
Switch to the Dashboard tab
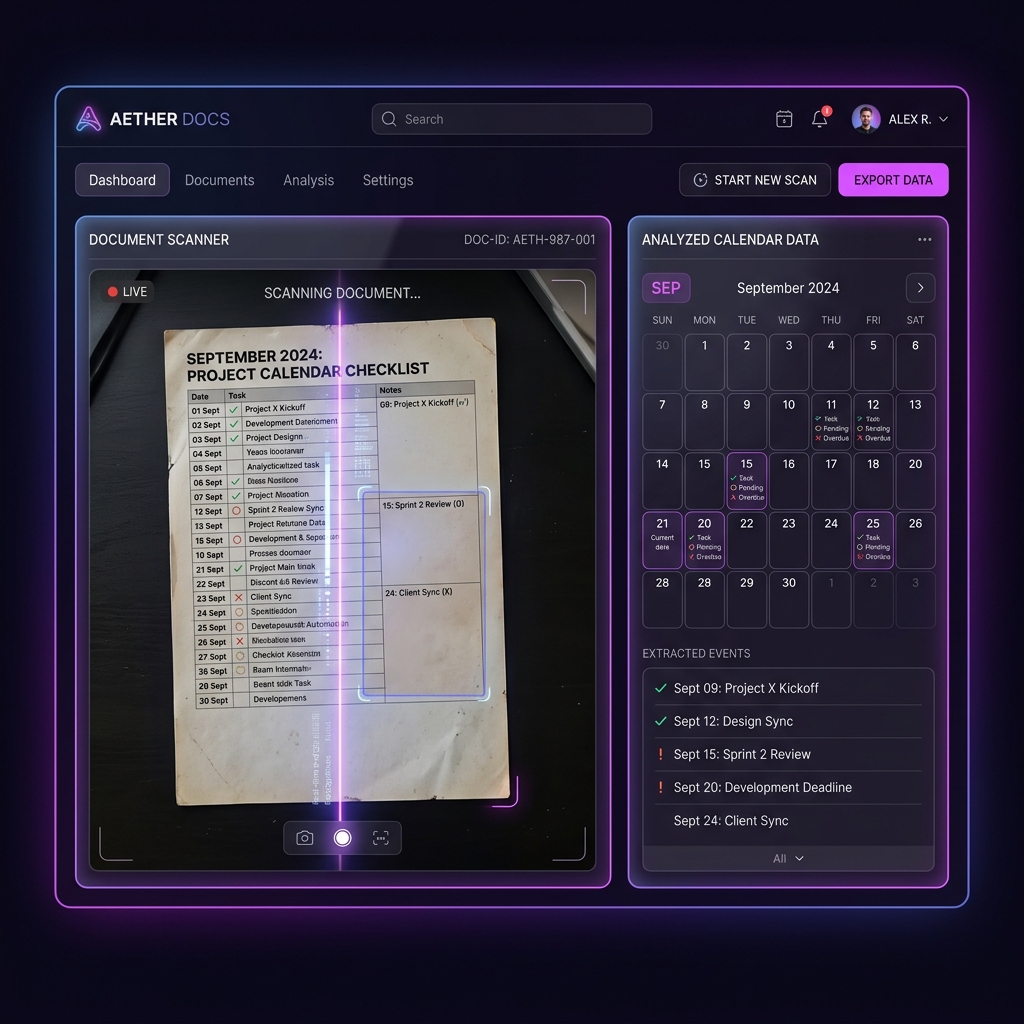tap(122, 180)
